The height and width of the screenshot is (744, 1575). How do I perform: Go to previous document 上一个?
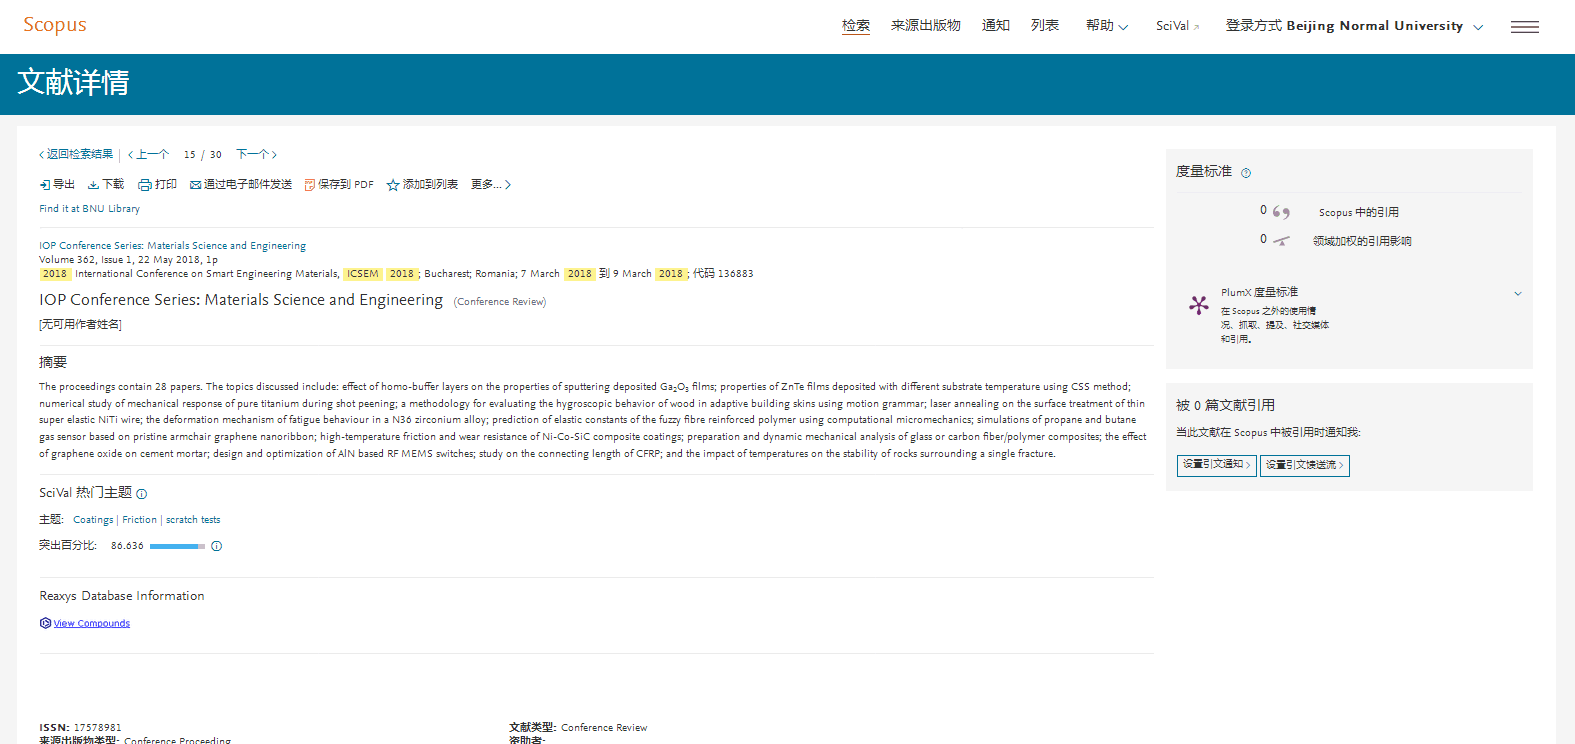149,154
